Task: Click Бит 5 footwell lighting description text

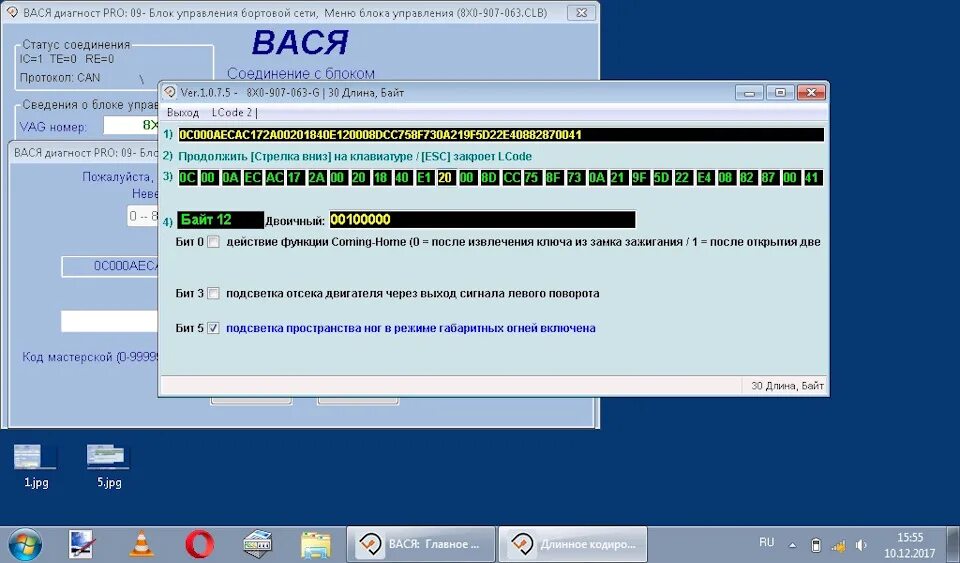Action: [x=411, y=328]
